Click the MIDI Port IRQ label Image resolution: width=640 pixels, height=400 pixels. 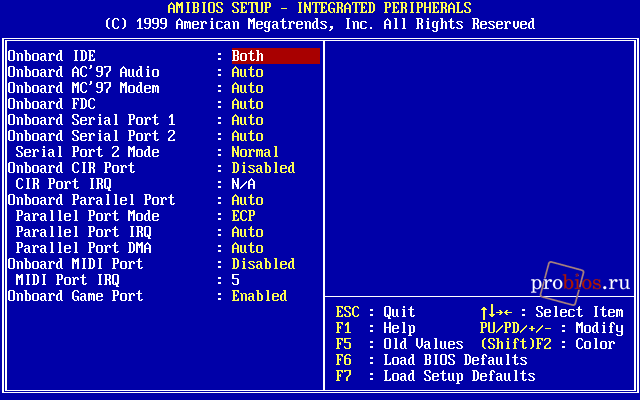pyautogui.click(x=67, y=280)
